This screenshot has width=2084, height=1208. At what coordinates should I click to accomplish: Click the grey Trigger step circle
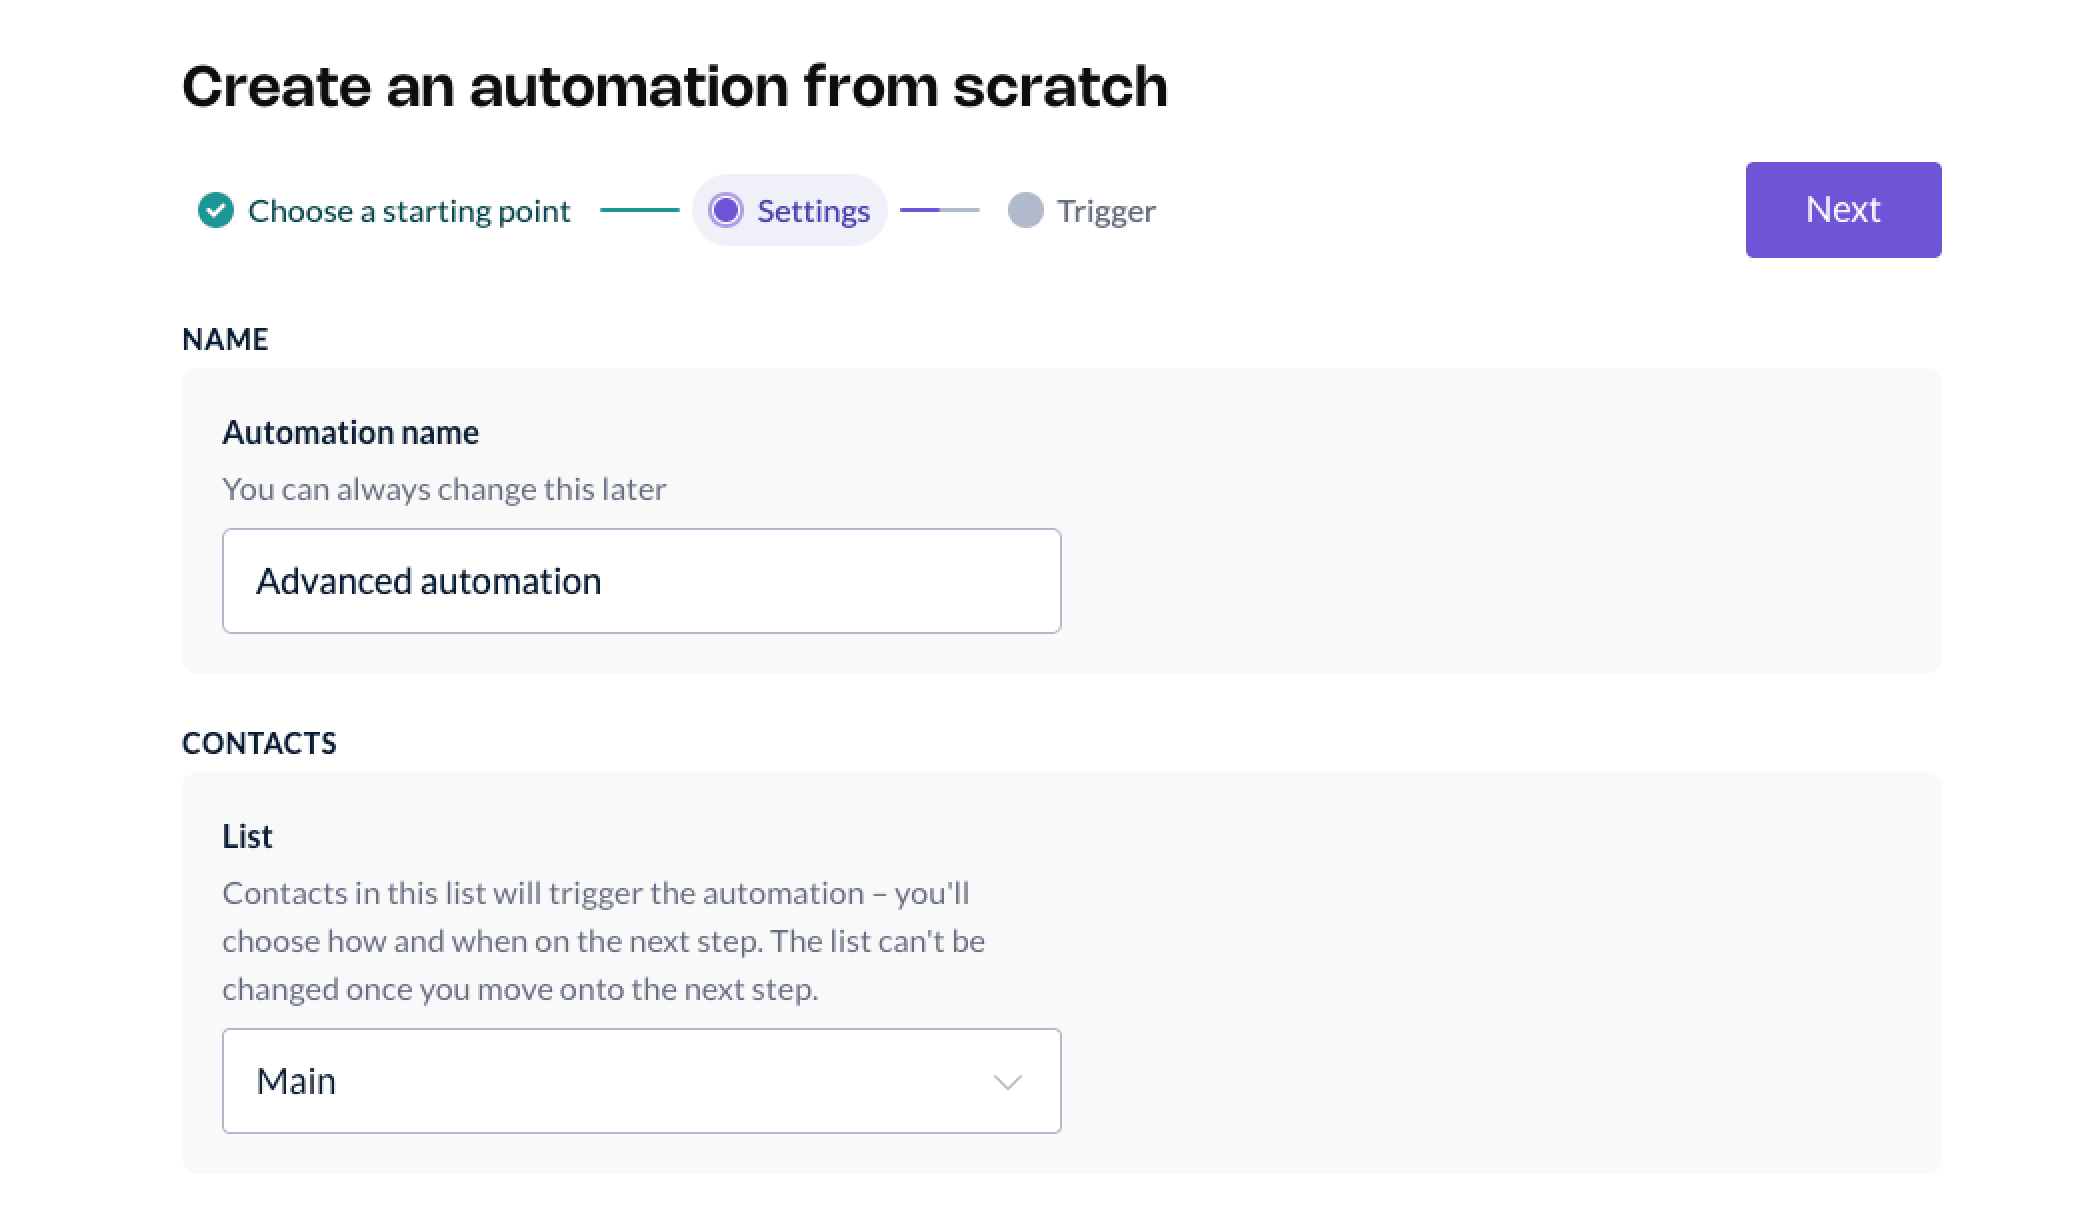tap(1025, 211)
